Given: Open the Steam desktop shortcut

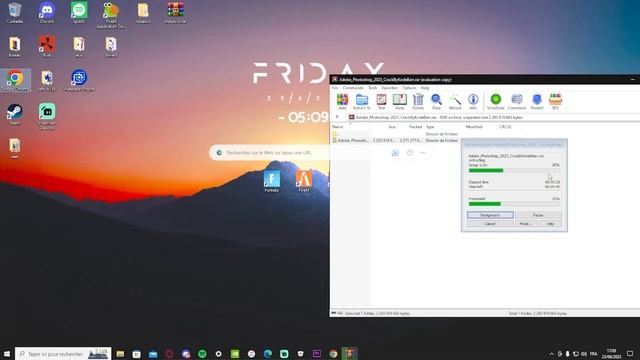Looking at the screenshot, I should [15, 114].
